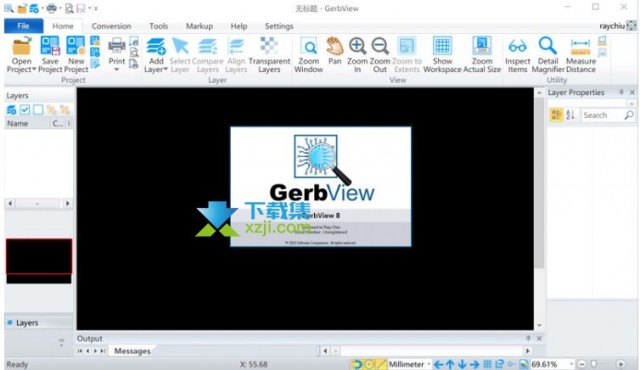Click the zoom slider minus button
The width and height of the screenshot is (640, 370).
coord(582,364)
